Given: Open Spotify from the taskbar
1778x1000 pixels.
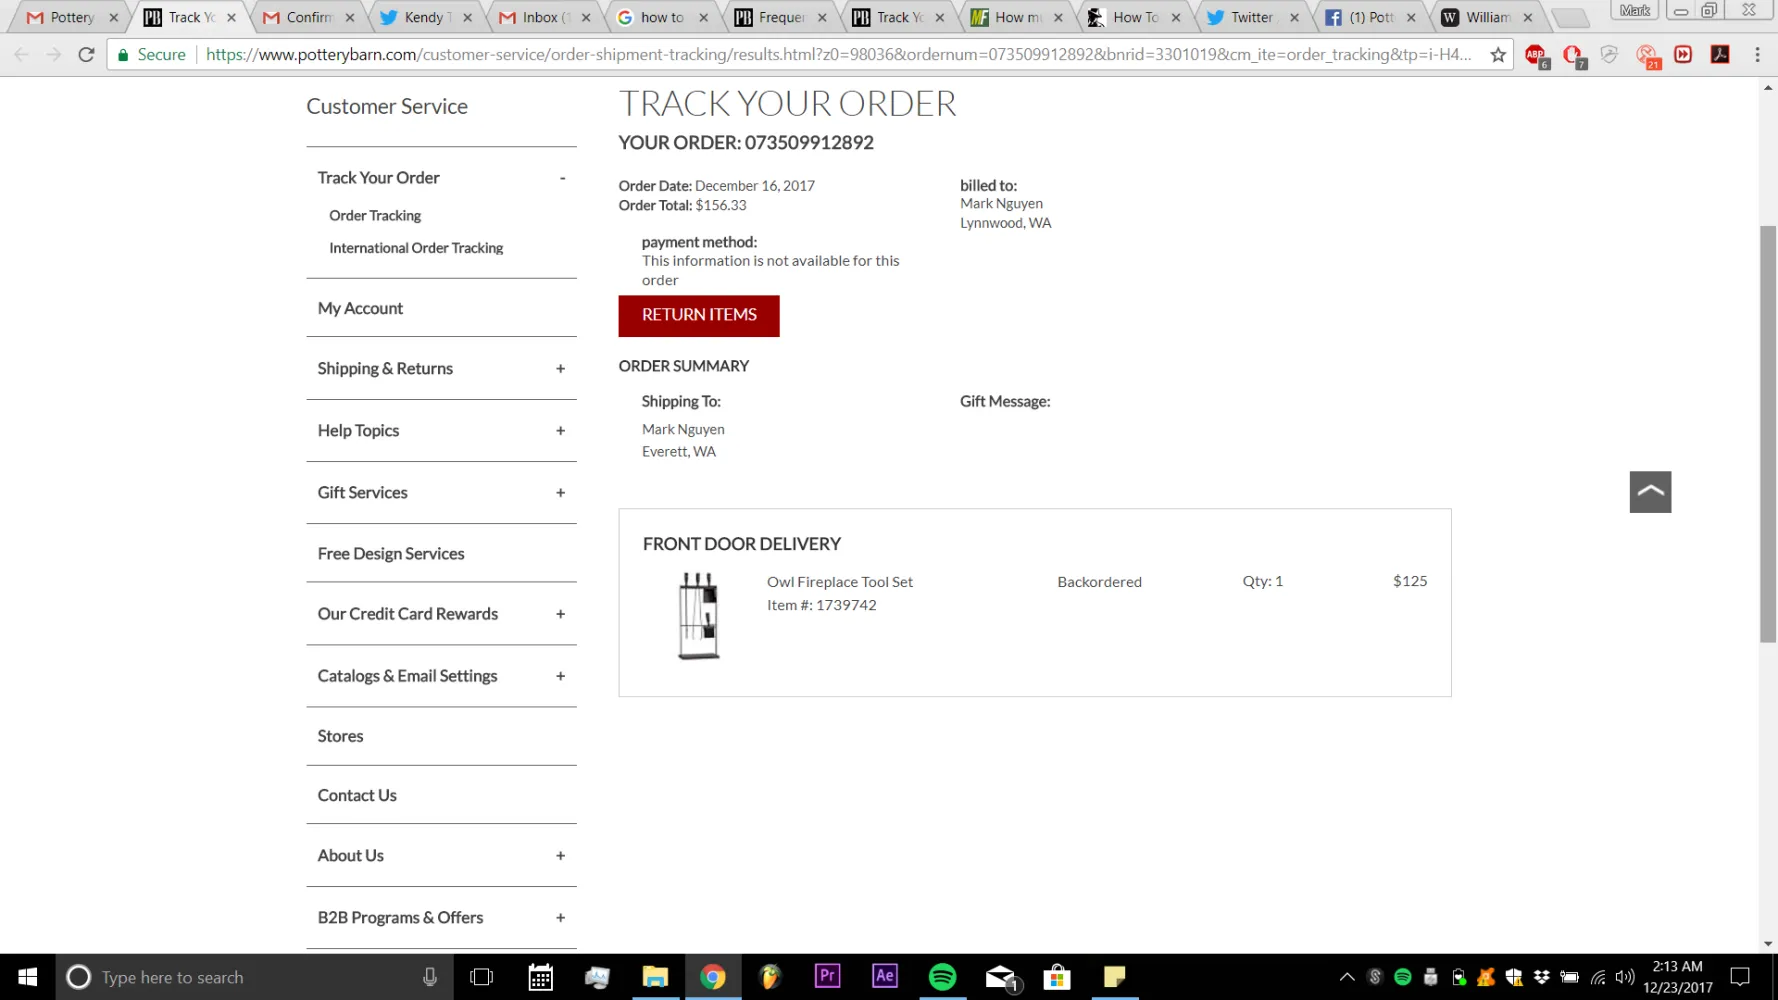Looking at the screenshot, I should tap(942, 977).
